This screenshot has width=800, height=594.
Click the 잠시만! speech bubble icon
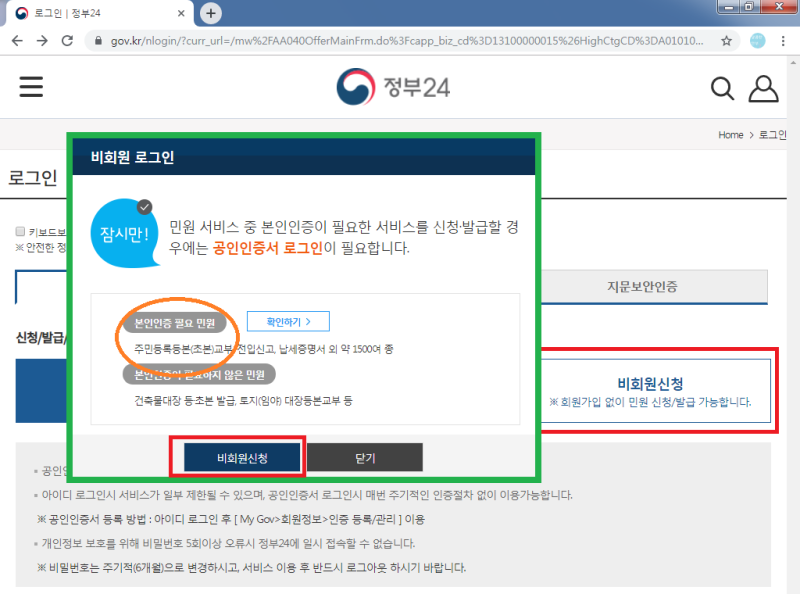coord(124,233)
